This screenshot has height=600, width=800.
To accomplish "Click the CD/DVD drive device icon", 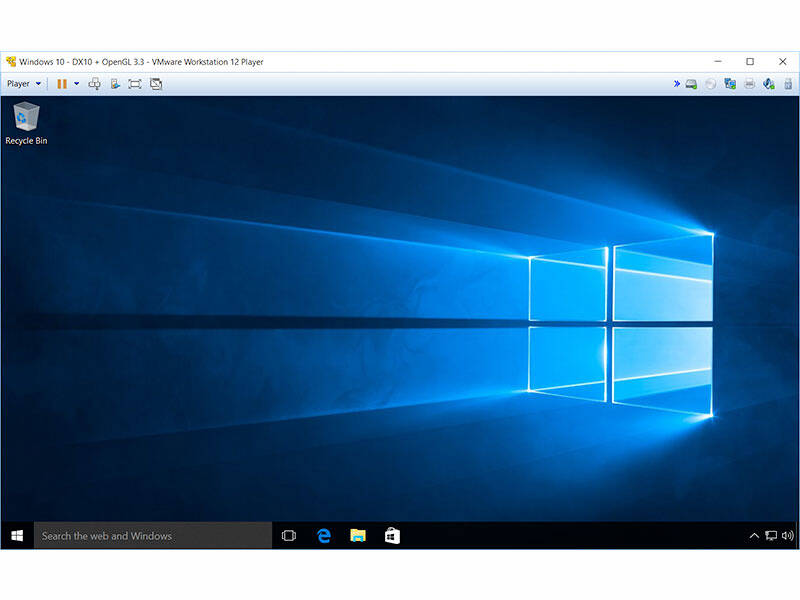I will click(710, 84).
